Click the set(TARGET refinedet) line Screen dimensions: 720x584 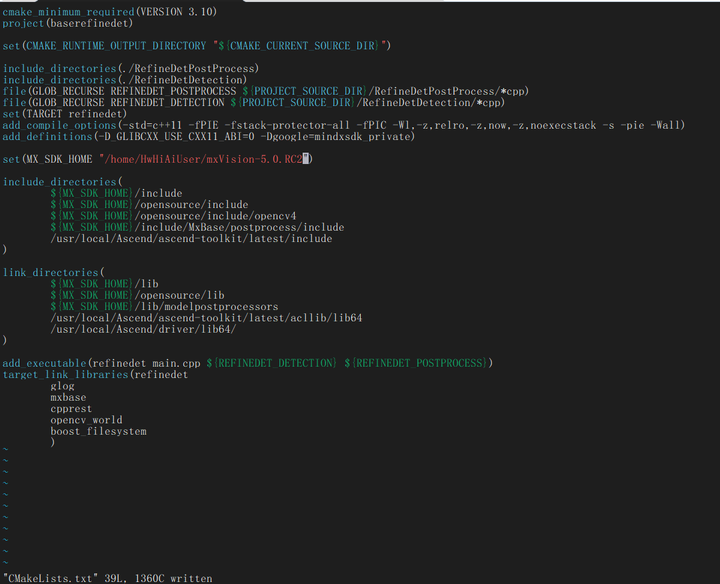point(65,114)
